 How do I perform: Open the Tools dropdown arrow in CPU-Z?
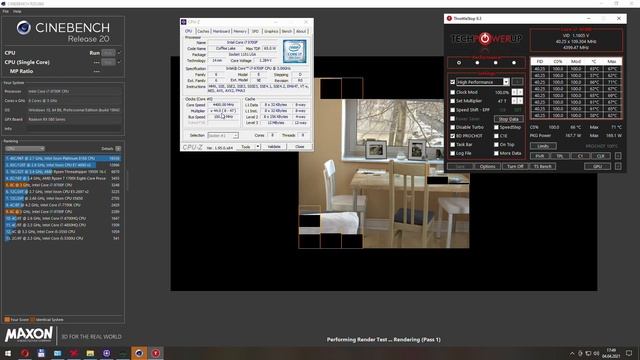pyautogui.click(x=258, y=147)
